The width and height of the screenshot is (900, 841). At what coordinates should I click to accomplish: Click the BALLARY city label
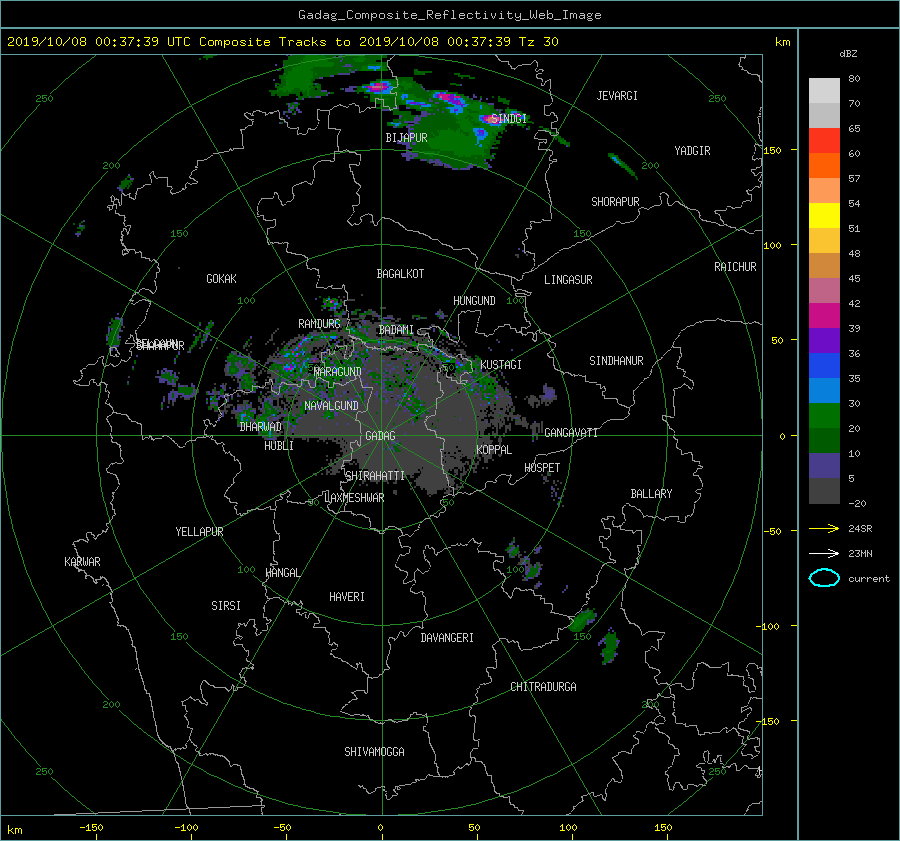(x=651, y=494)
